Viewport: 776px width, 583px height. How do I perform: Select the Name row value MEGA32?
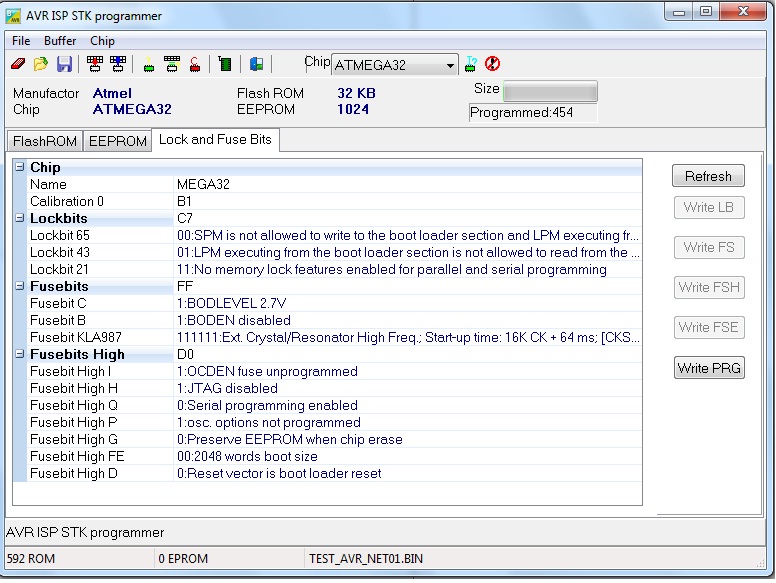[203, 185]
